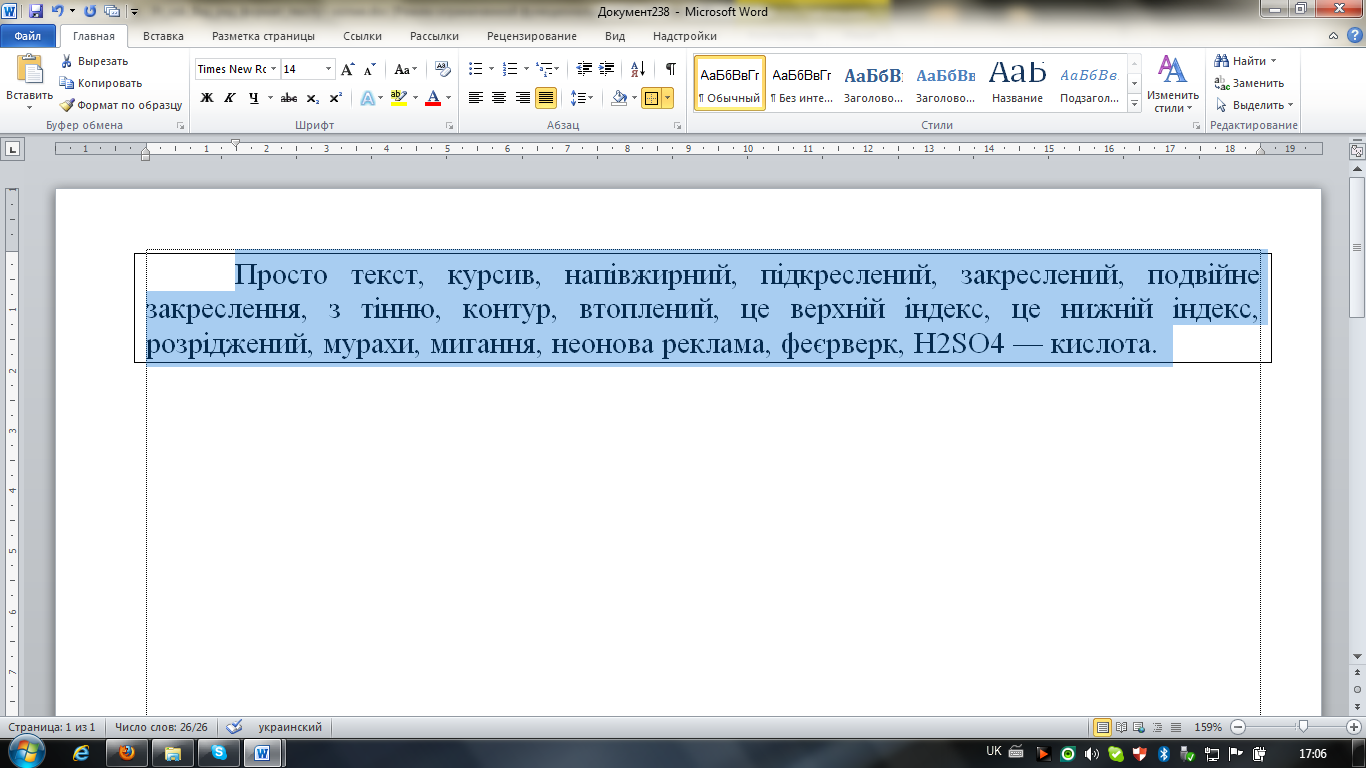
Task: Apply the Название style
Action: point(1017,83)
